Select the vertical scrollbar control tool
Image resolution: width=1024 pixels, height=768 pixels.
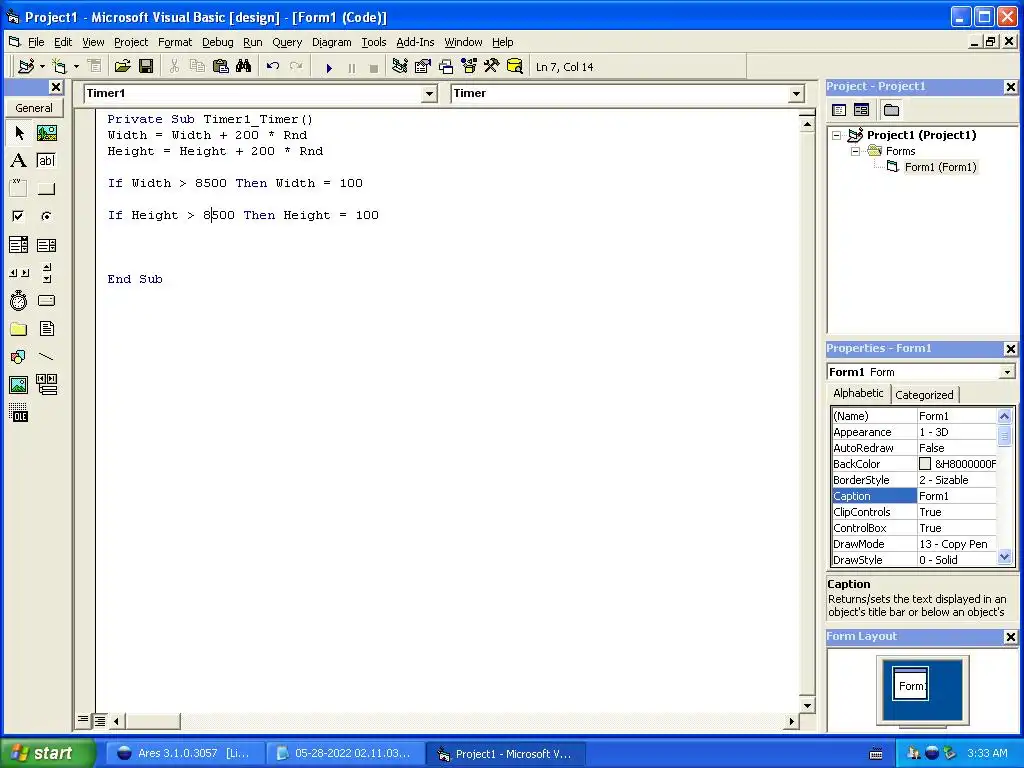46,273
